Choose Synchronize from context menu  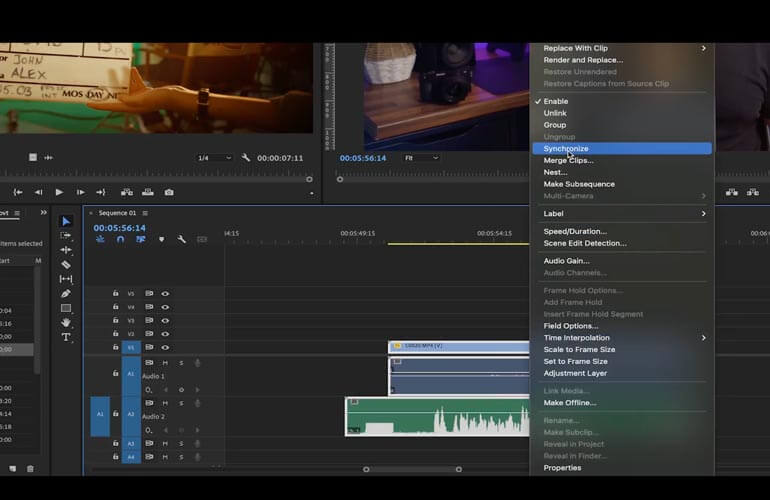pos(622,148)
